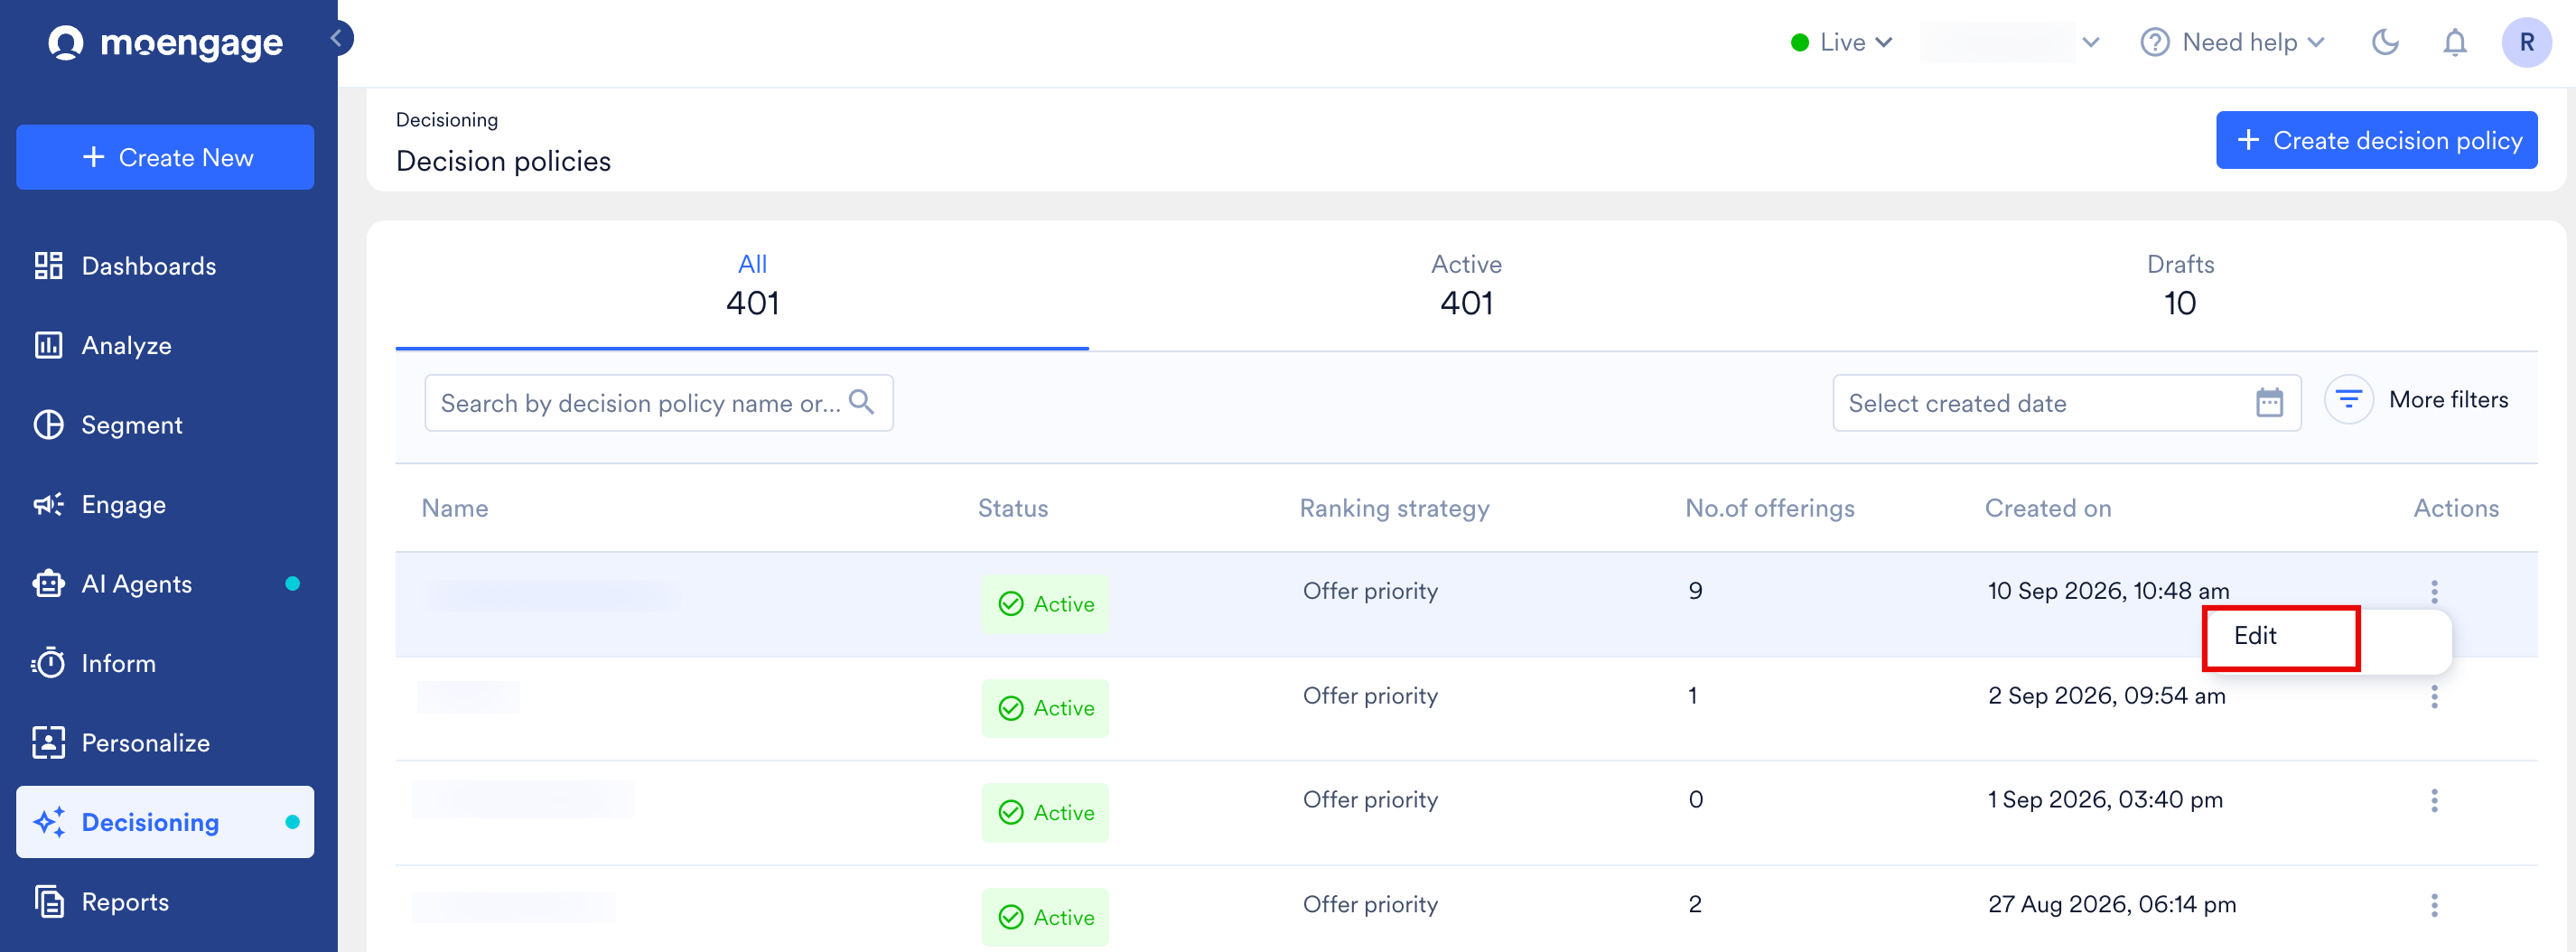Click Create New button
The width and height of the screenshot is (2576, 952).
pos(165,157)
